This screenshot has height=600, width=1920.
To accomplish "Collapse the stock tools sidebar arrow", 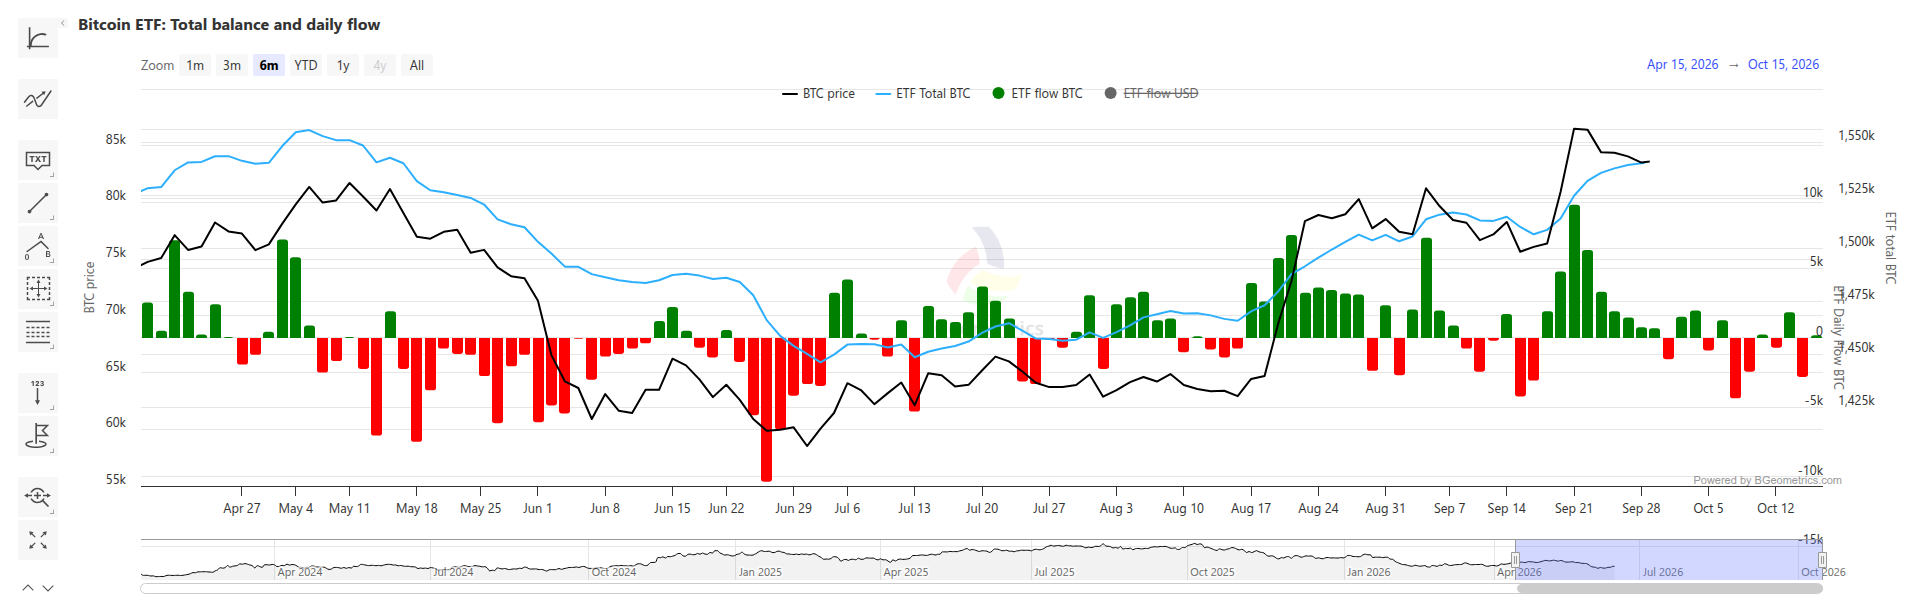I will 62,23.
